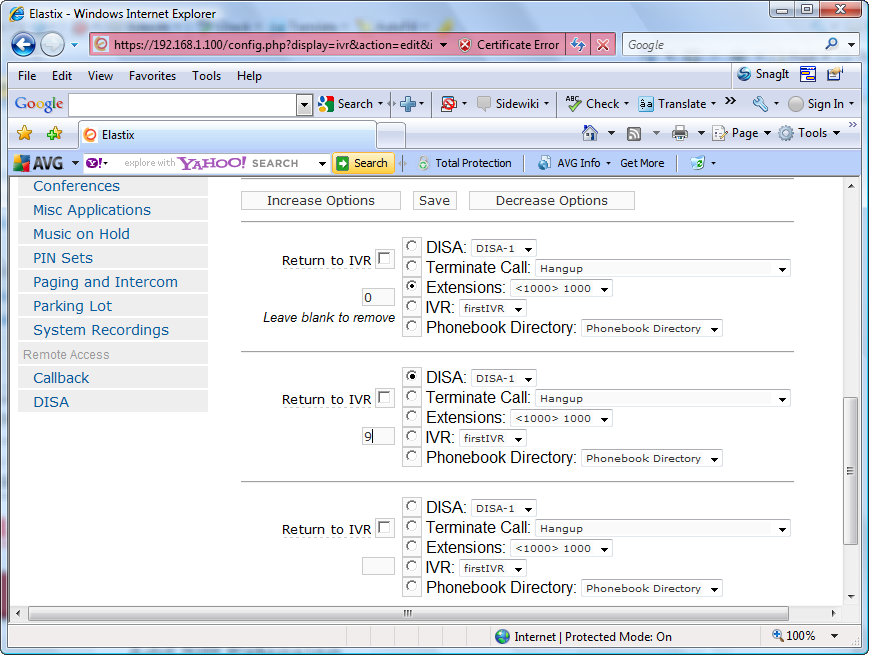Click the Home page icon
This screenshot has height=655, width=869.
click(591, 133)
